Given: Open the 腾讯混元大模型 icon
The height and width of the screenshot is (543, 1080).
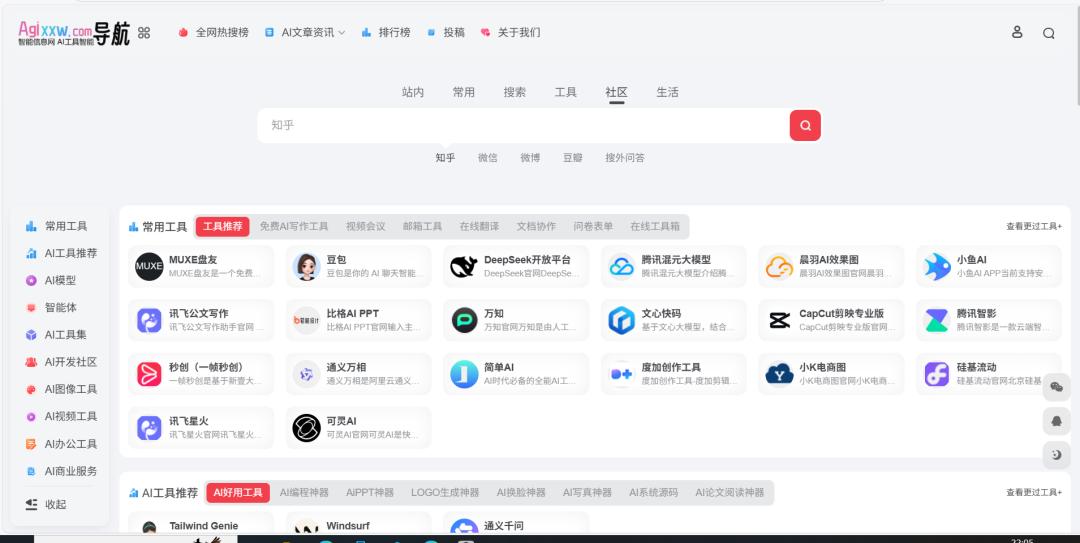Looking at the screenshot, I should (621, 267).
